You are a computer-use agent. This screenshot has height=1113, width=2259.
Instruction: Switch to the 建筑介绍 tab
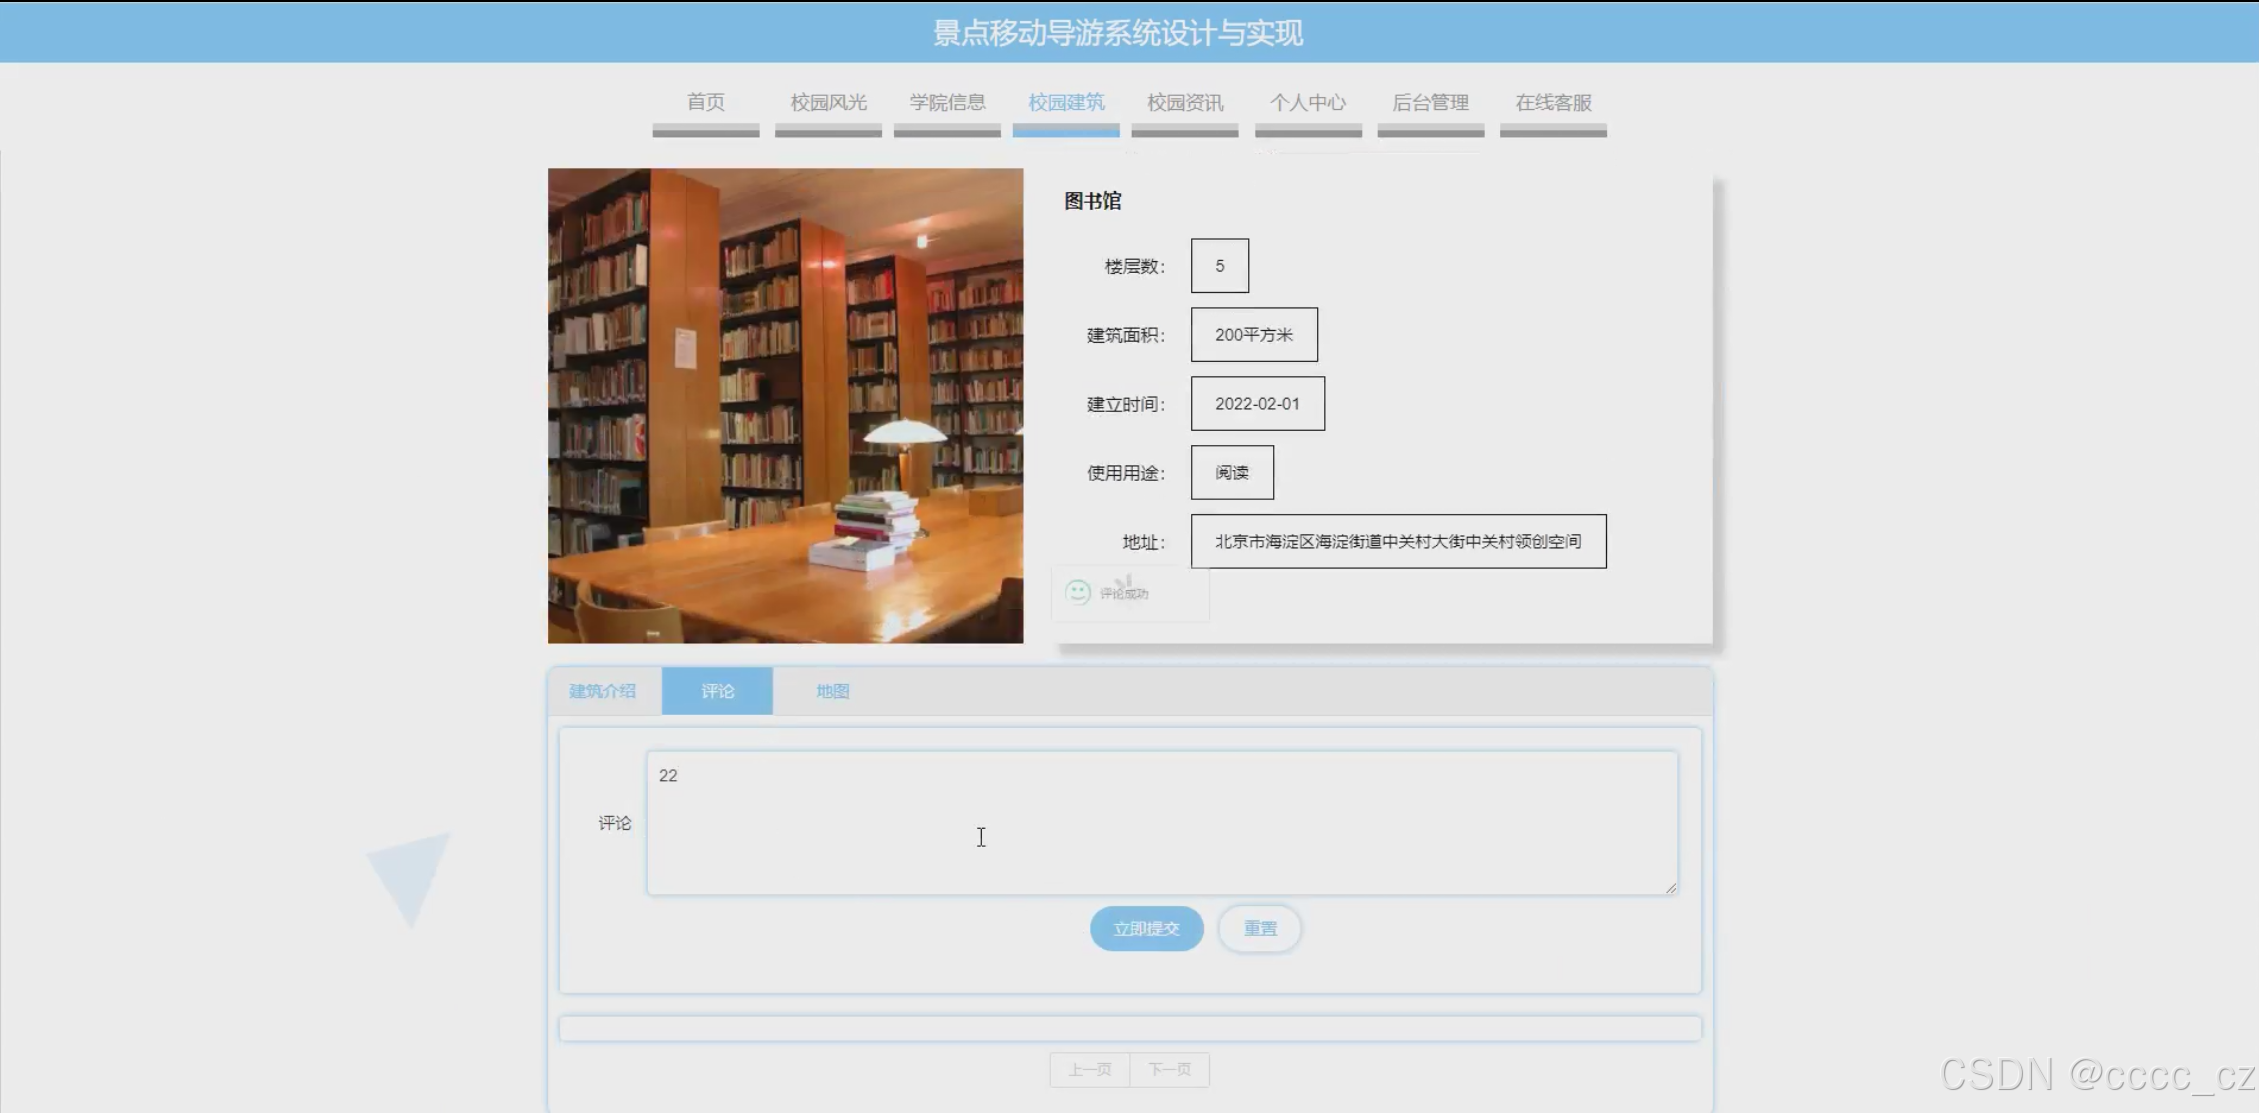[602, 691]
